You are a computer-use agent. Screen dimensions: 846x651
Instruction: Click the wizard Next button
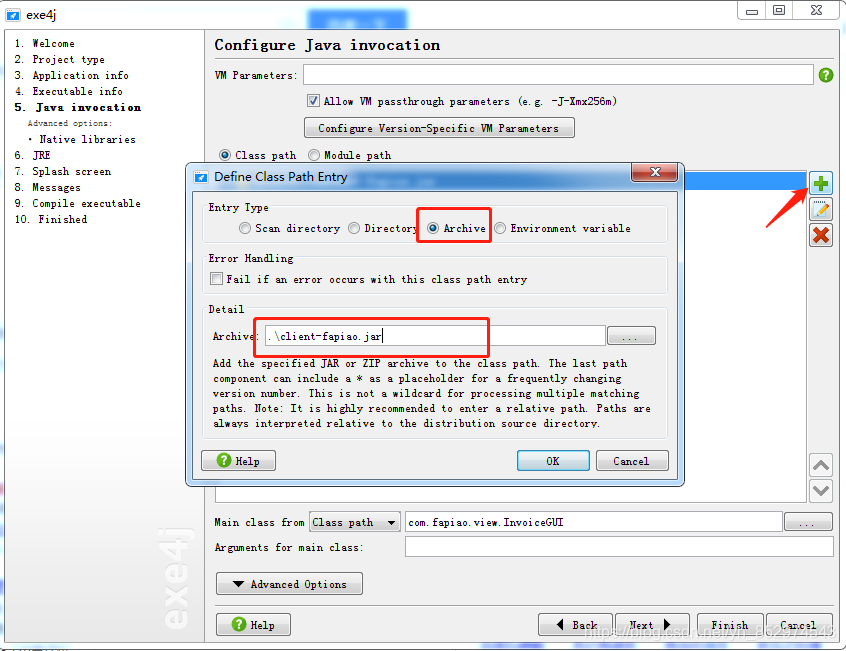click(652, 625)
